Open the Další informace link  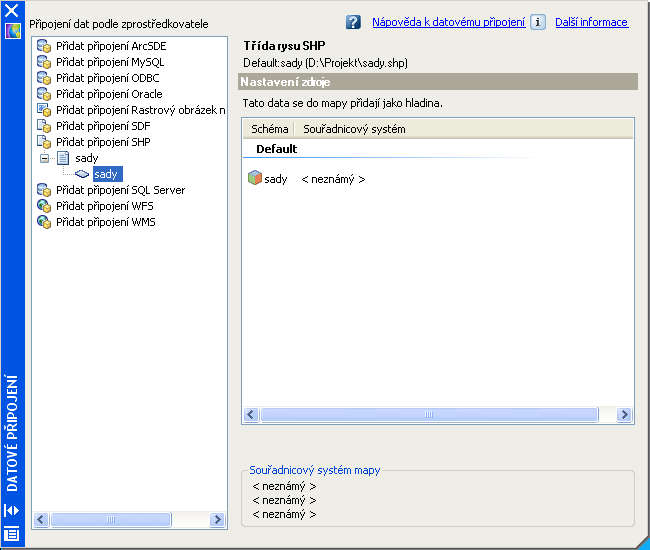coord(592,22)
